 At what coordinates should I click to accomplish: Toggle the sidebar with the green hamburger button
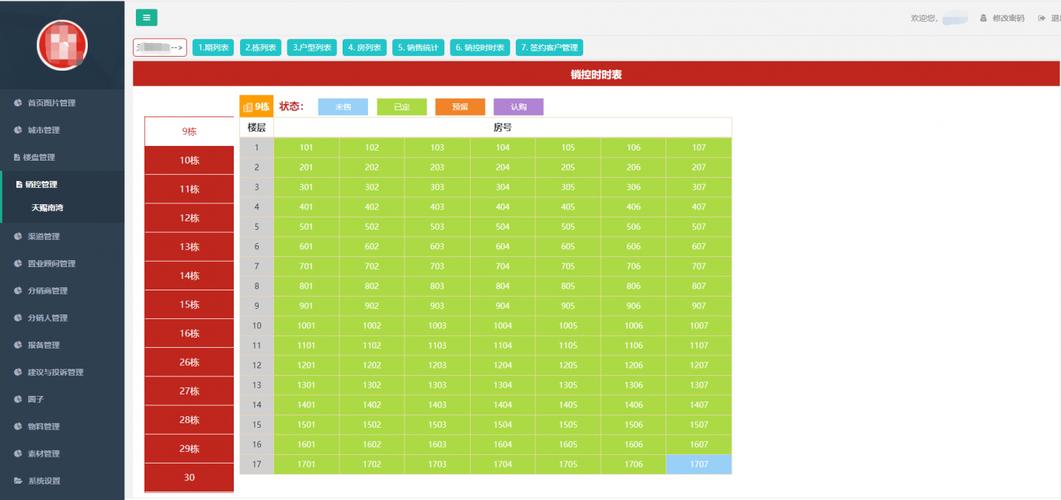[x=146, y=17]
